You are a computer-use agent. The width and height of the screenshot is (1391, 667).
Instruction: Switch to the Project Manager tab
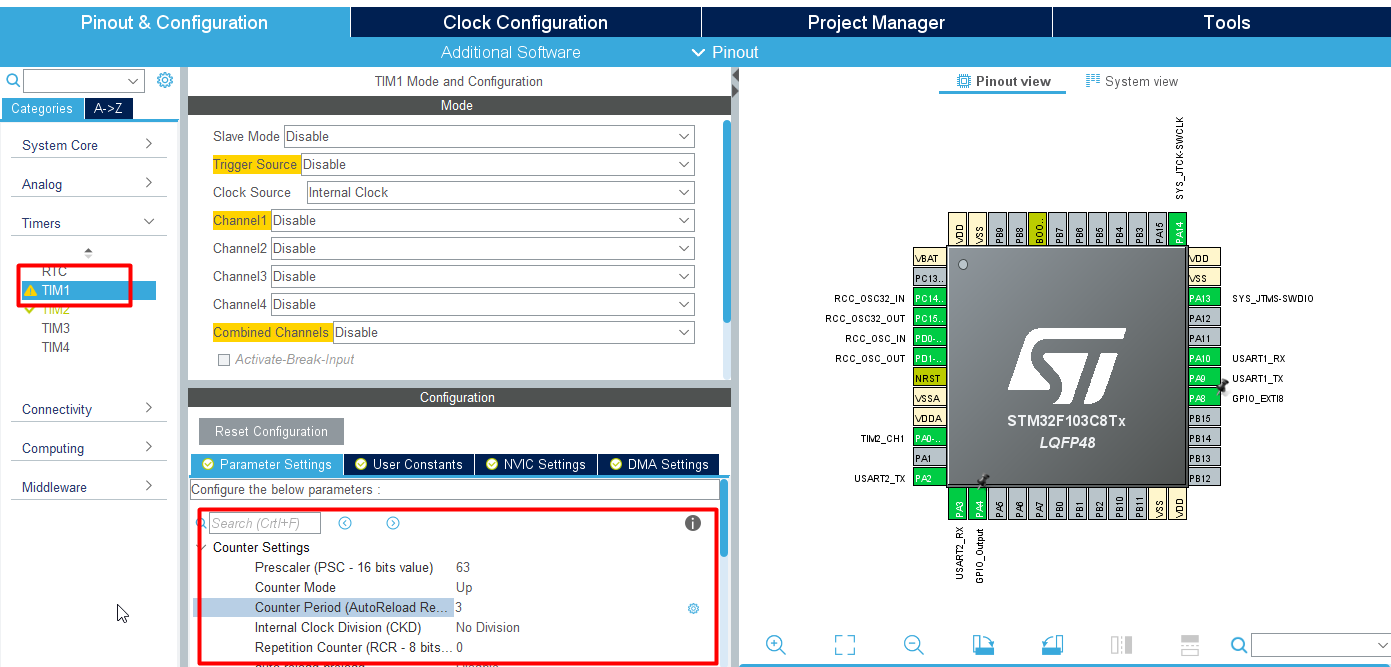[876, 22]
